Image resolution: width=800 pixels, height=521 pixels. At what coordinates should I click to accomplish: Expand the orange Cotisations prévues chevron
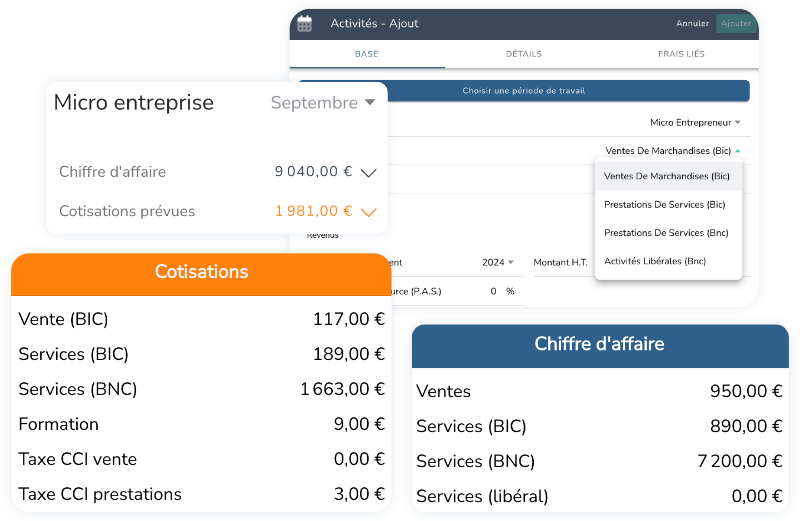(x=368, y=212)
